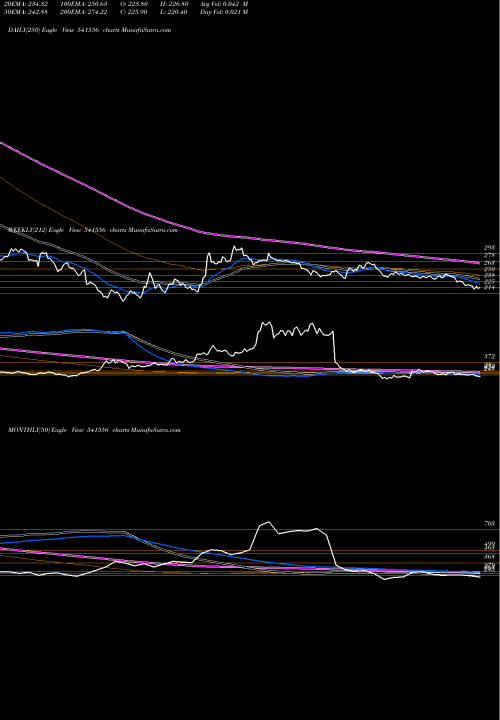Click the low price L: 220.40
This screenshot has width=500, height=720.
point(174,12)
